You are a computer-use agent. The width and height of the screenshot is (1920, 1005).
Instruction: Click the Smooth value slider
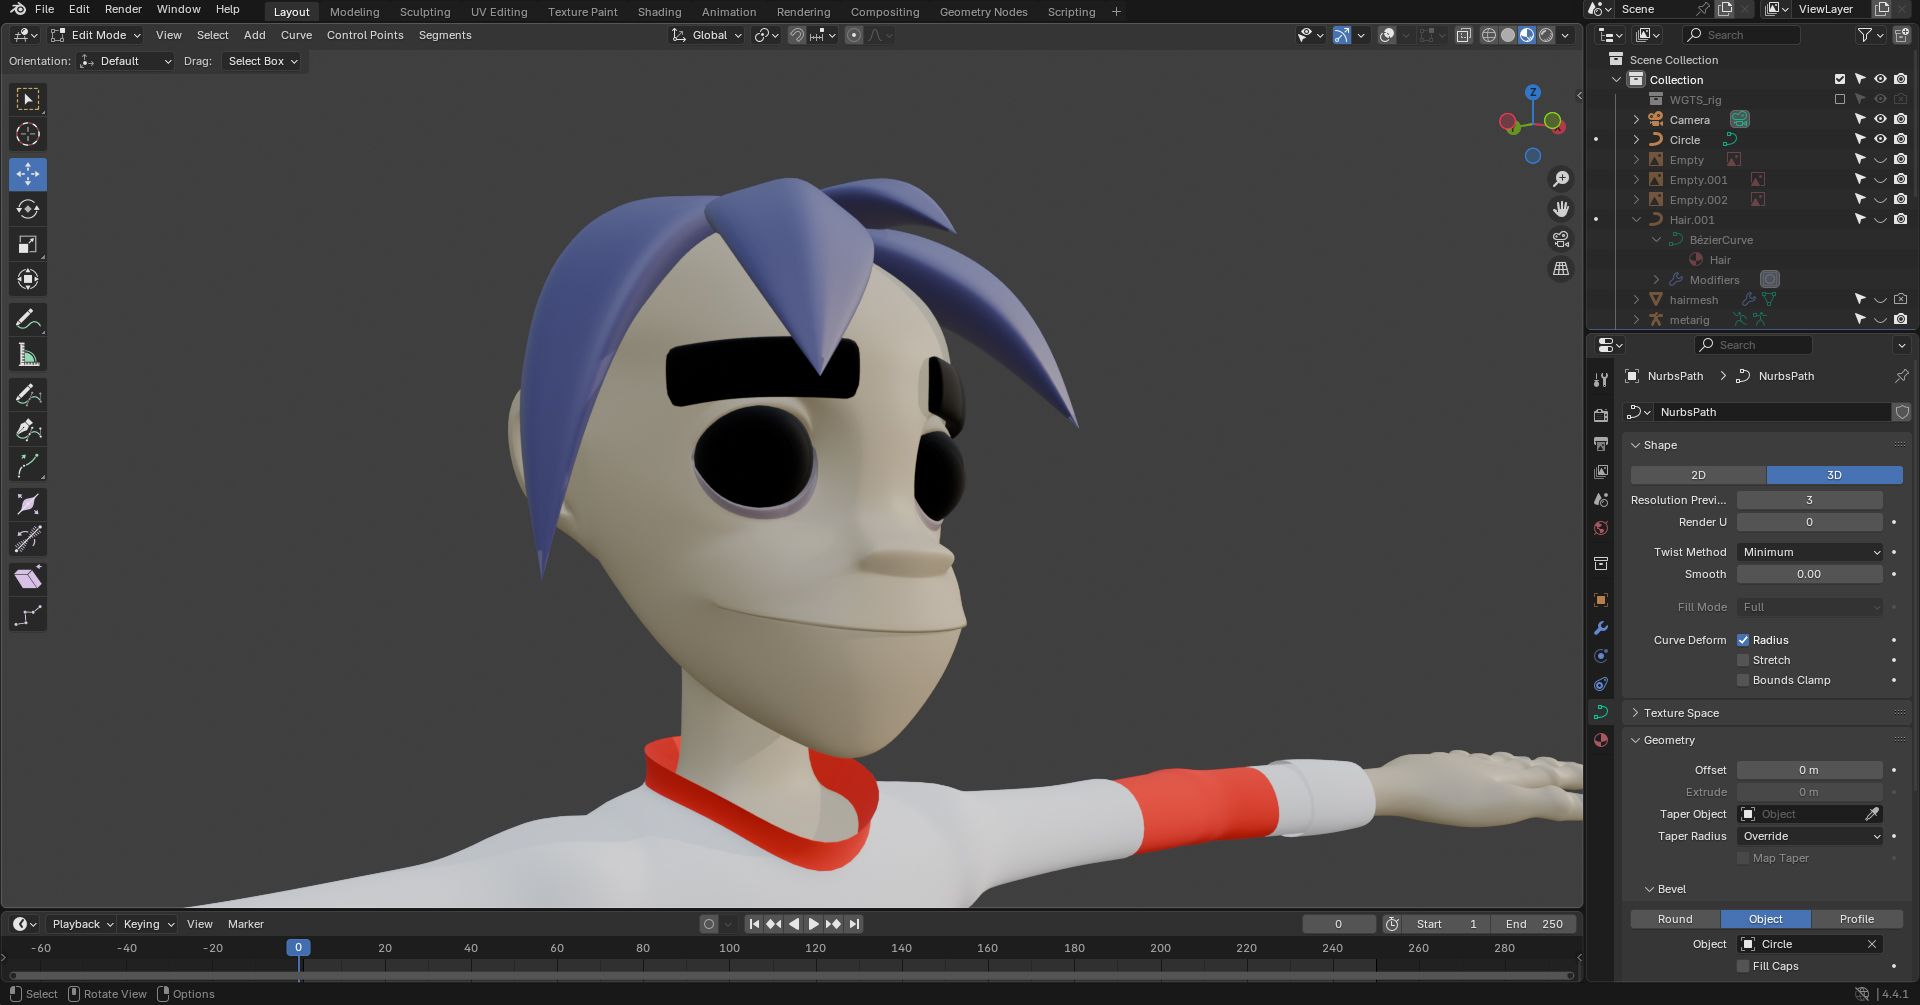[x=1809, y=574]
